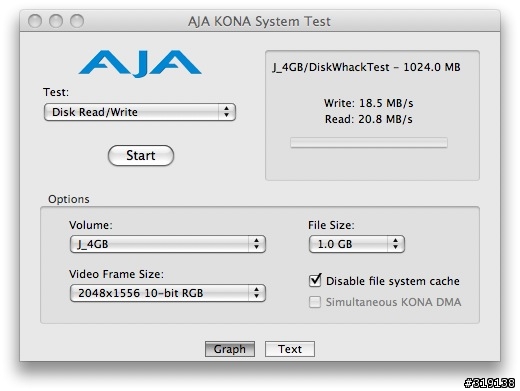Click the Read: 20.8 MB/s result

coord(369,119)
